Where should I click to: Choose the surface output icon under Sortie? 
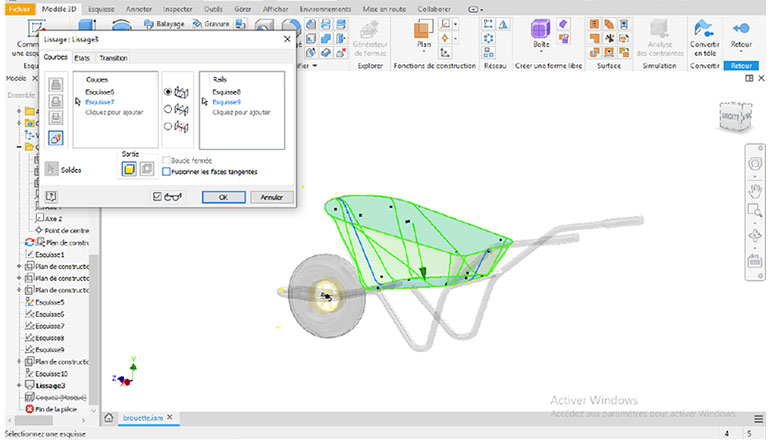(145, 170)
